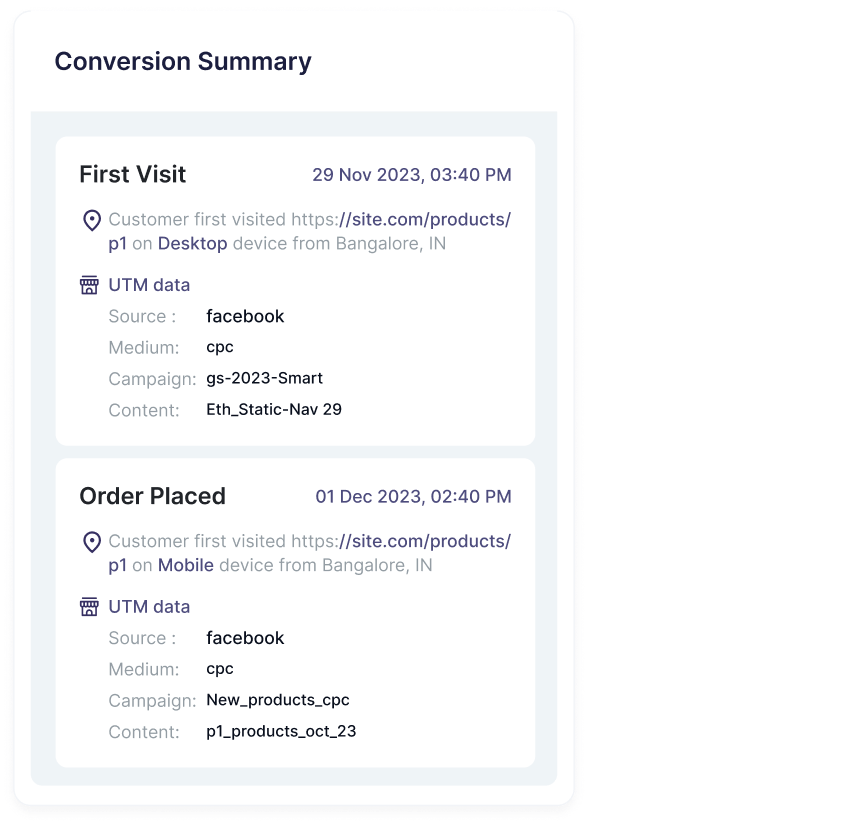The width and height of the screenshot is (848, 825).
Task: Click the Desktop device link
Action: point(193,243)
